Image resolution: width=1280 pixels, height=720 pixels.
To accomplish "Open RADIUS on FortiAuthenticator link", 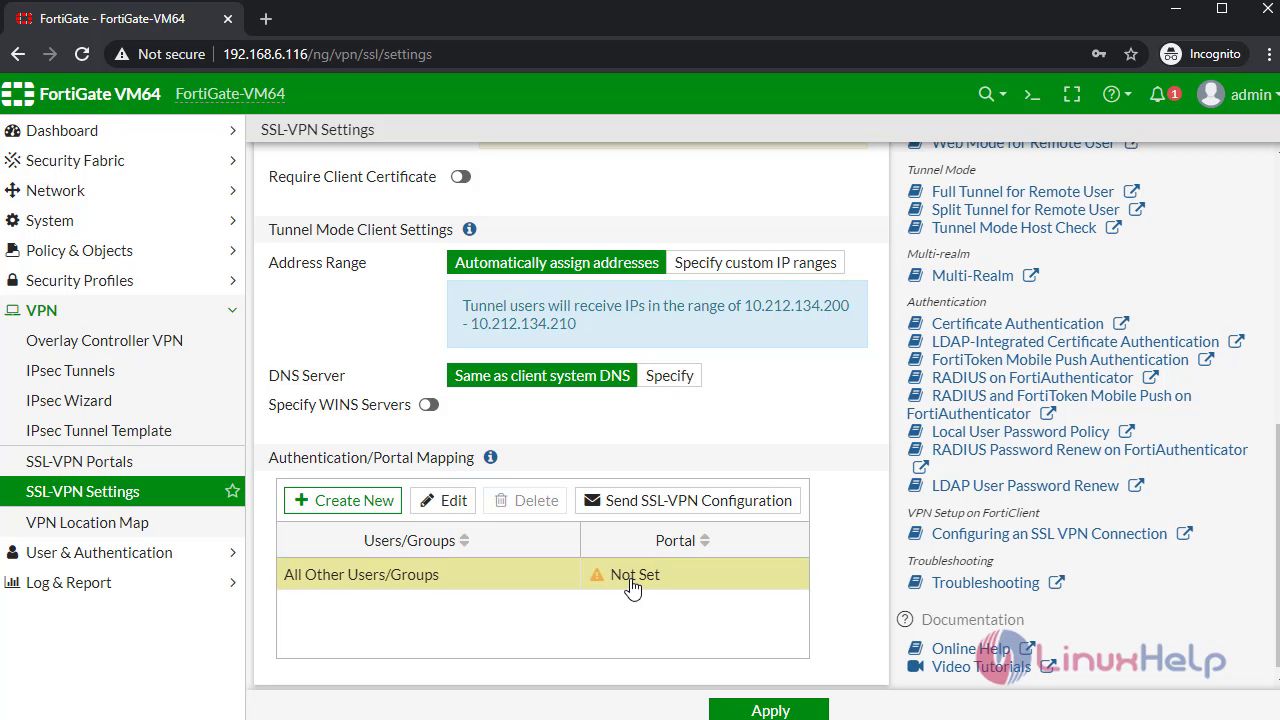I will (x=1032, y=377).
